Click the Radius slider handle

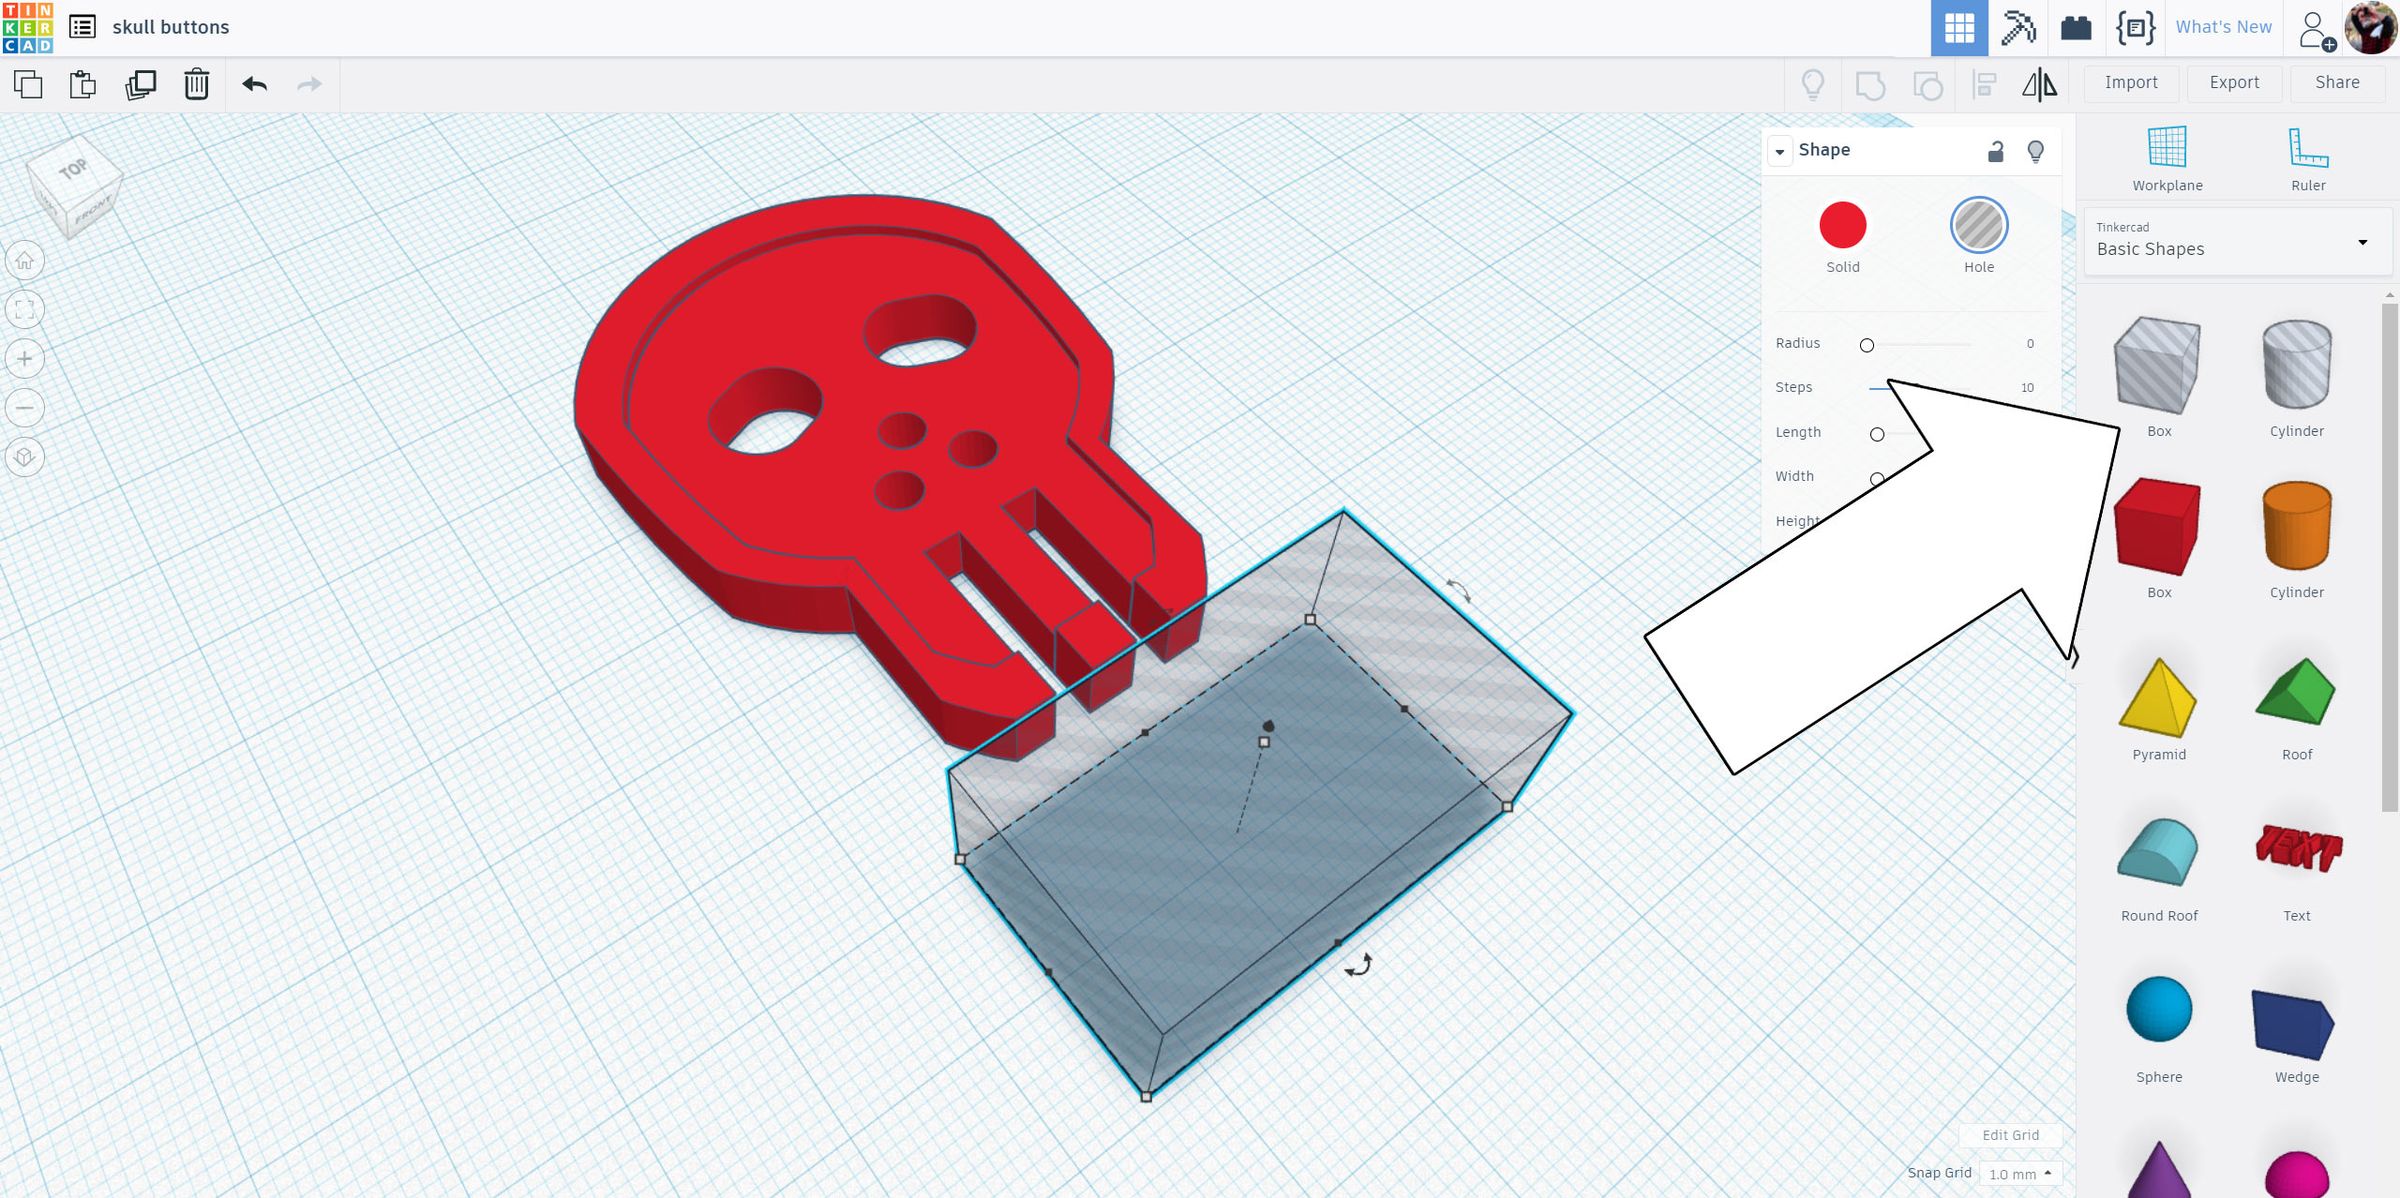[x=1866, y=345]
